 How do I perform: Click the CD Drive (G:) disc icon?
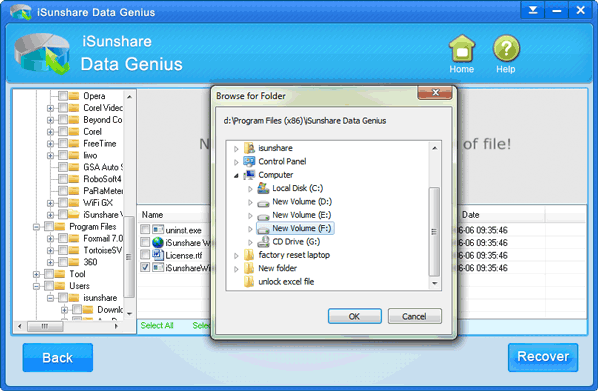tap(263, 241)
